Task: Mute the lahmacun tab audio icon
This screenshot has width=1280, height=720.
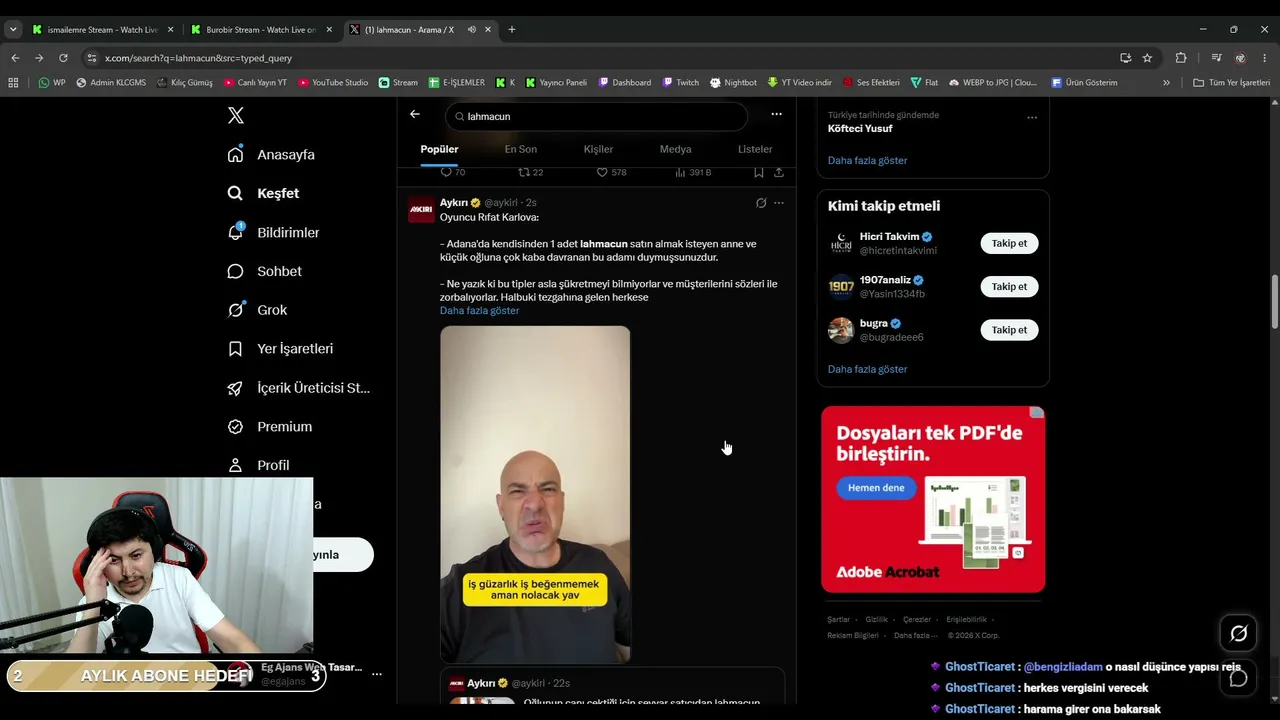Action: coord(471,30)
